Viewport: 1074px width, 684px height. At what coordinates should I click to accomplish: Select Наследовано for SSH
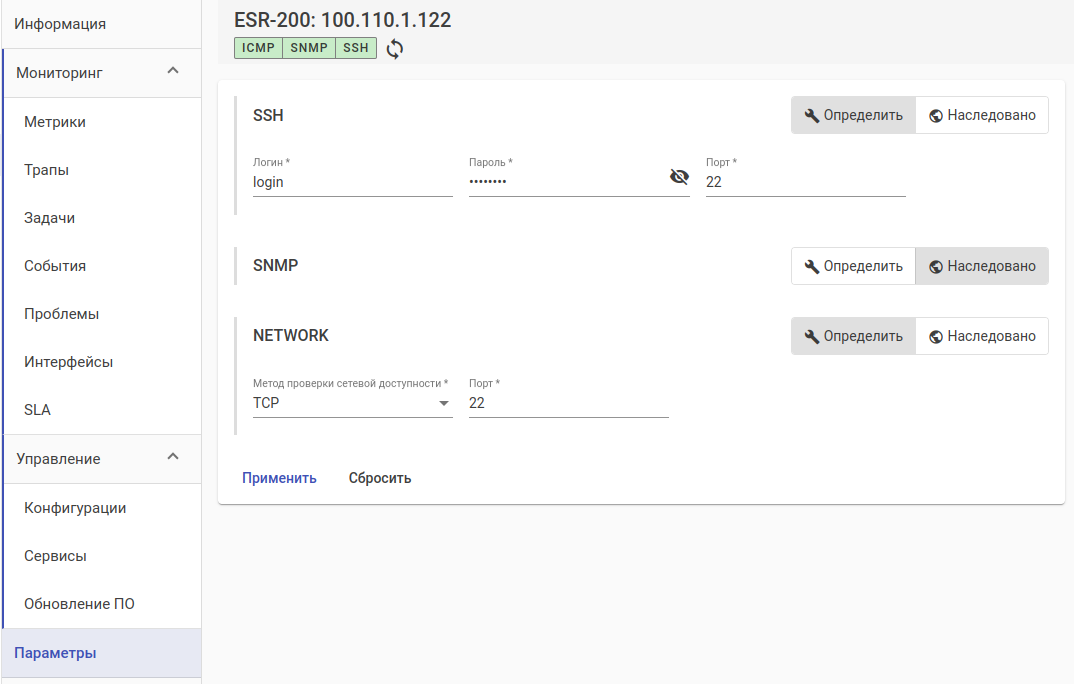[982, 115]
